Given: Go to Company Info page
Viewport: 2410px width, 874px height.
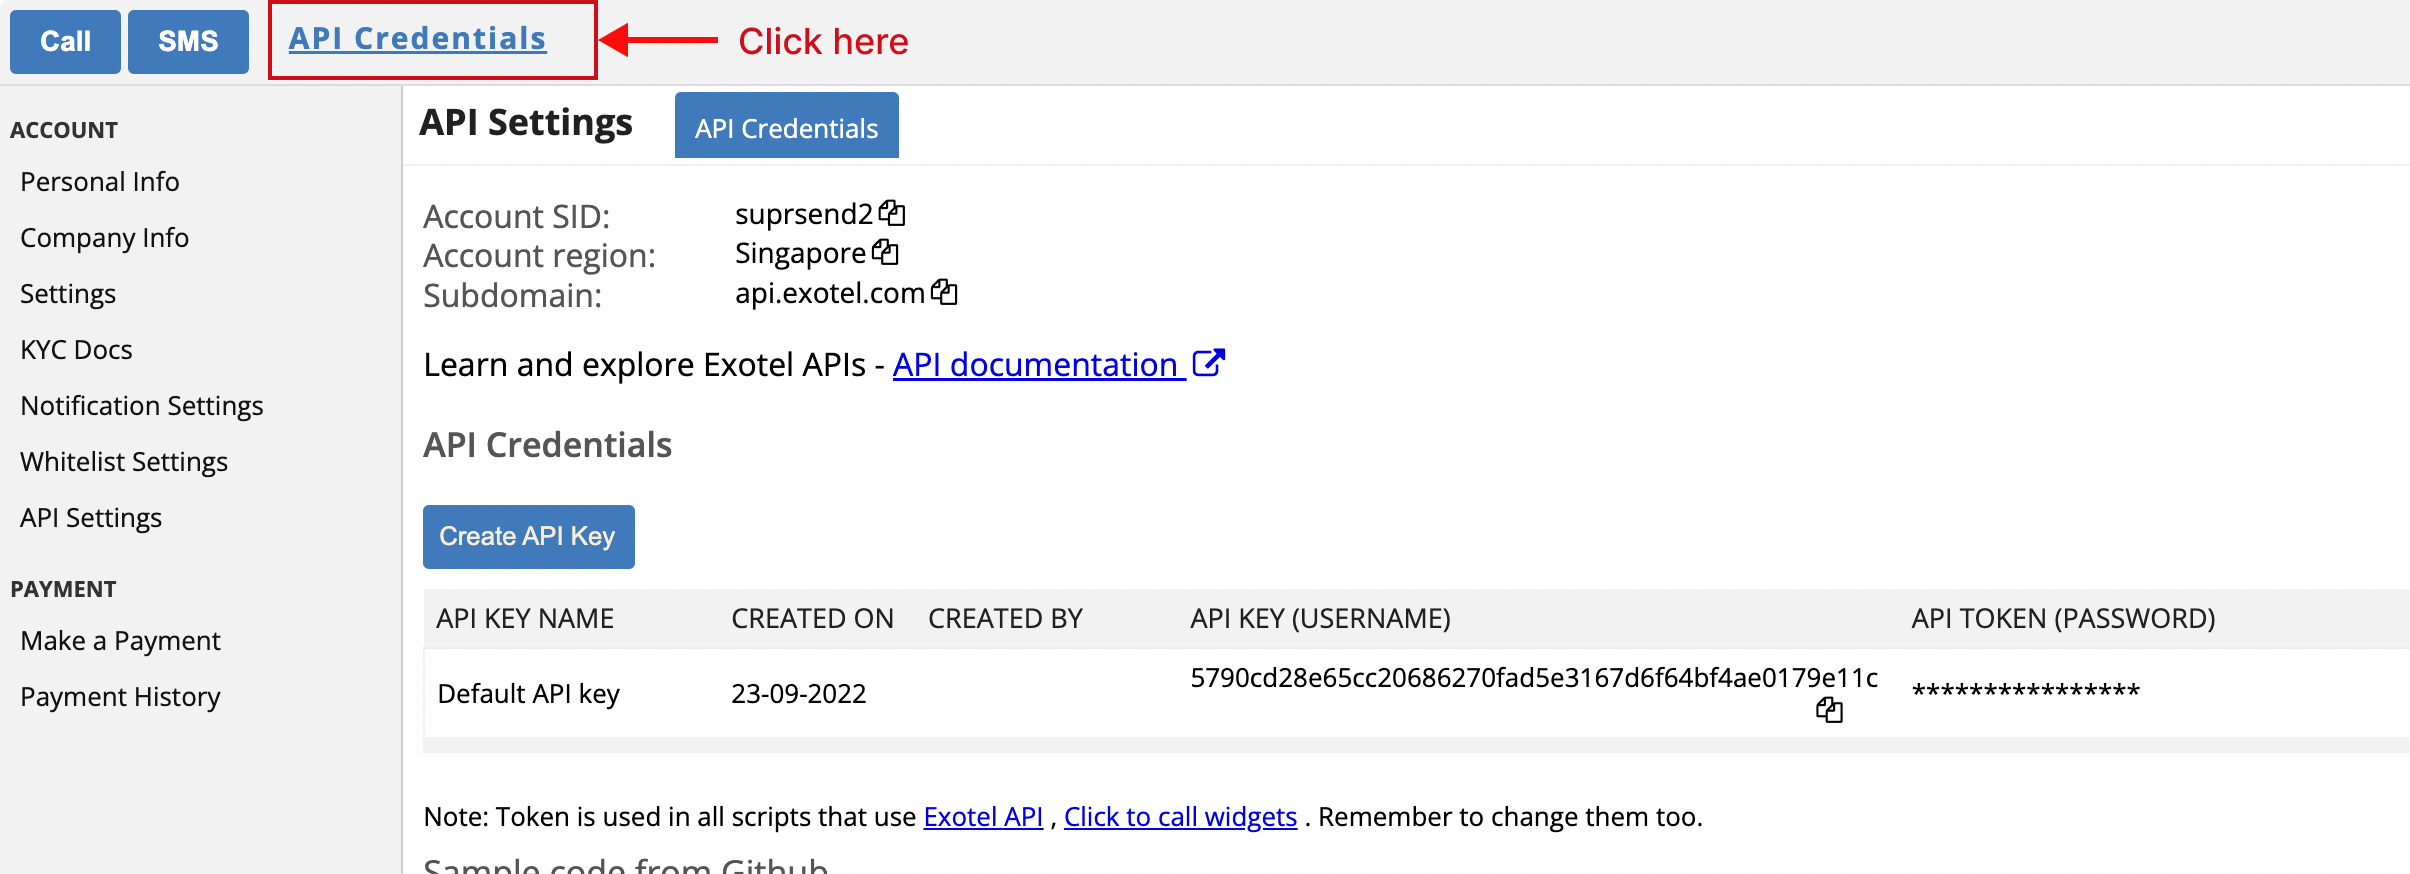Looking at the screenshot, I should (104, 238).
